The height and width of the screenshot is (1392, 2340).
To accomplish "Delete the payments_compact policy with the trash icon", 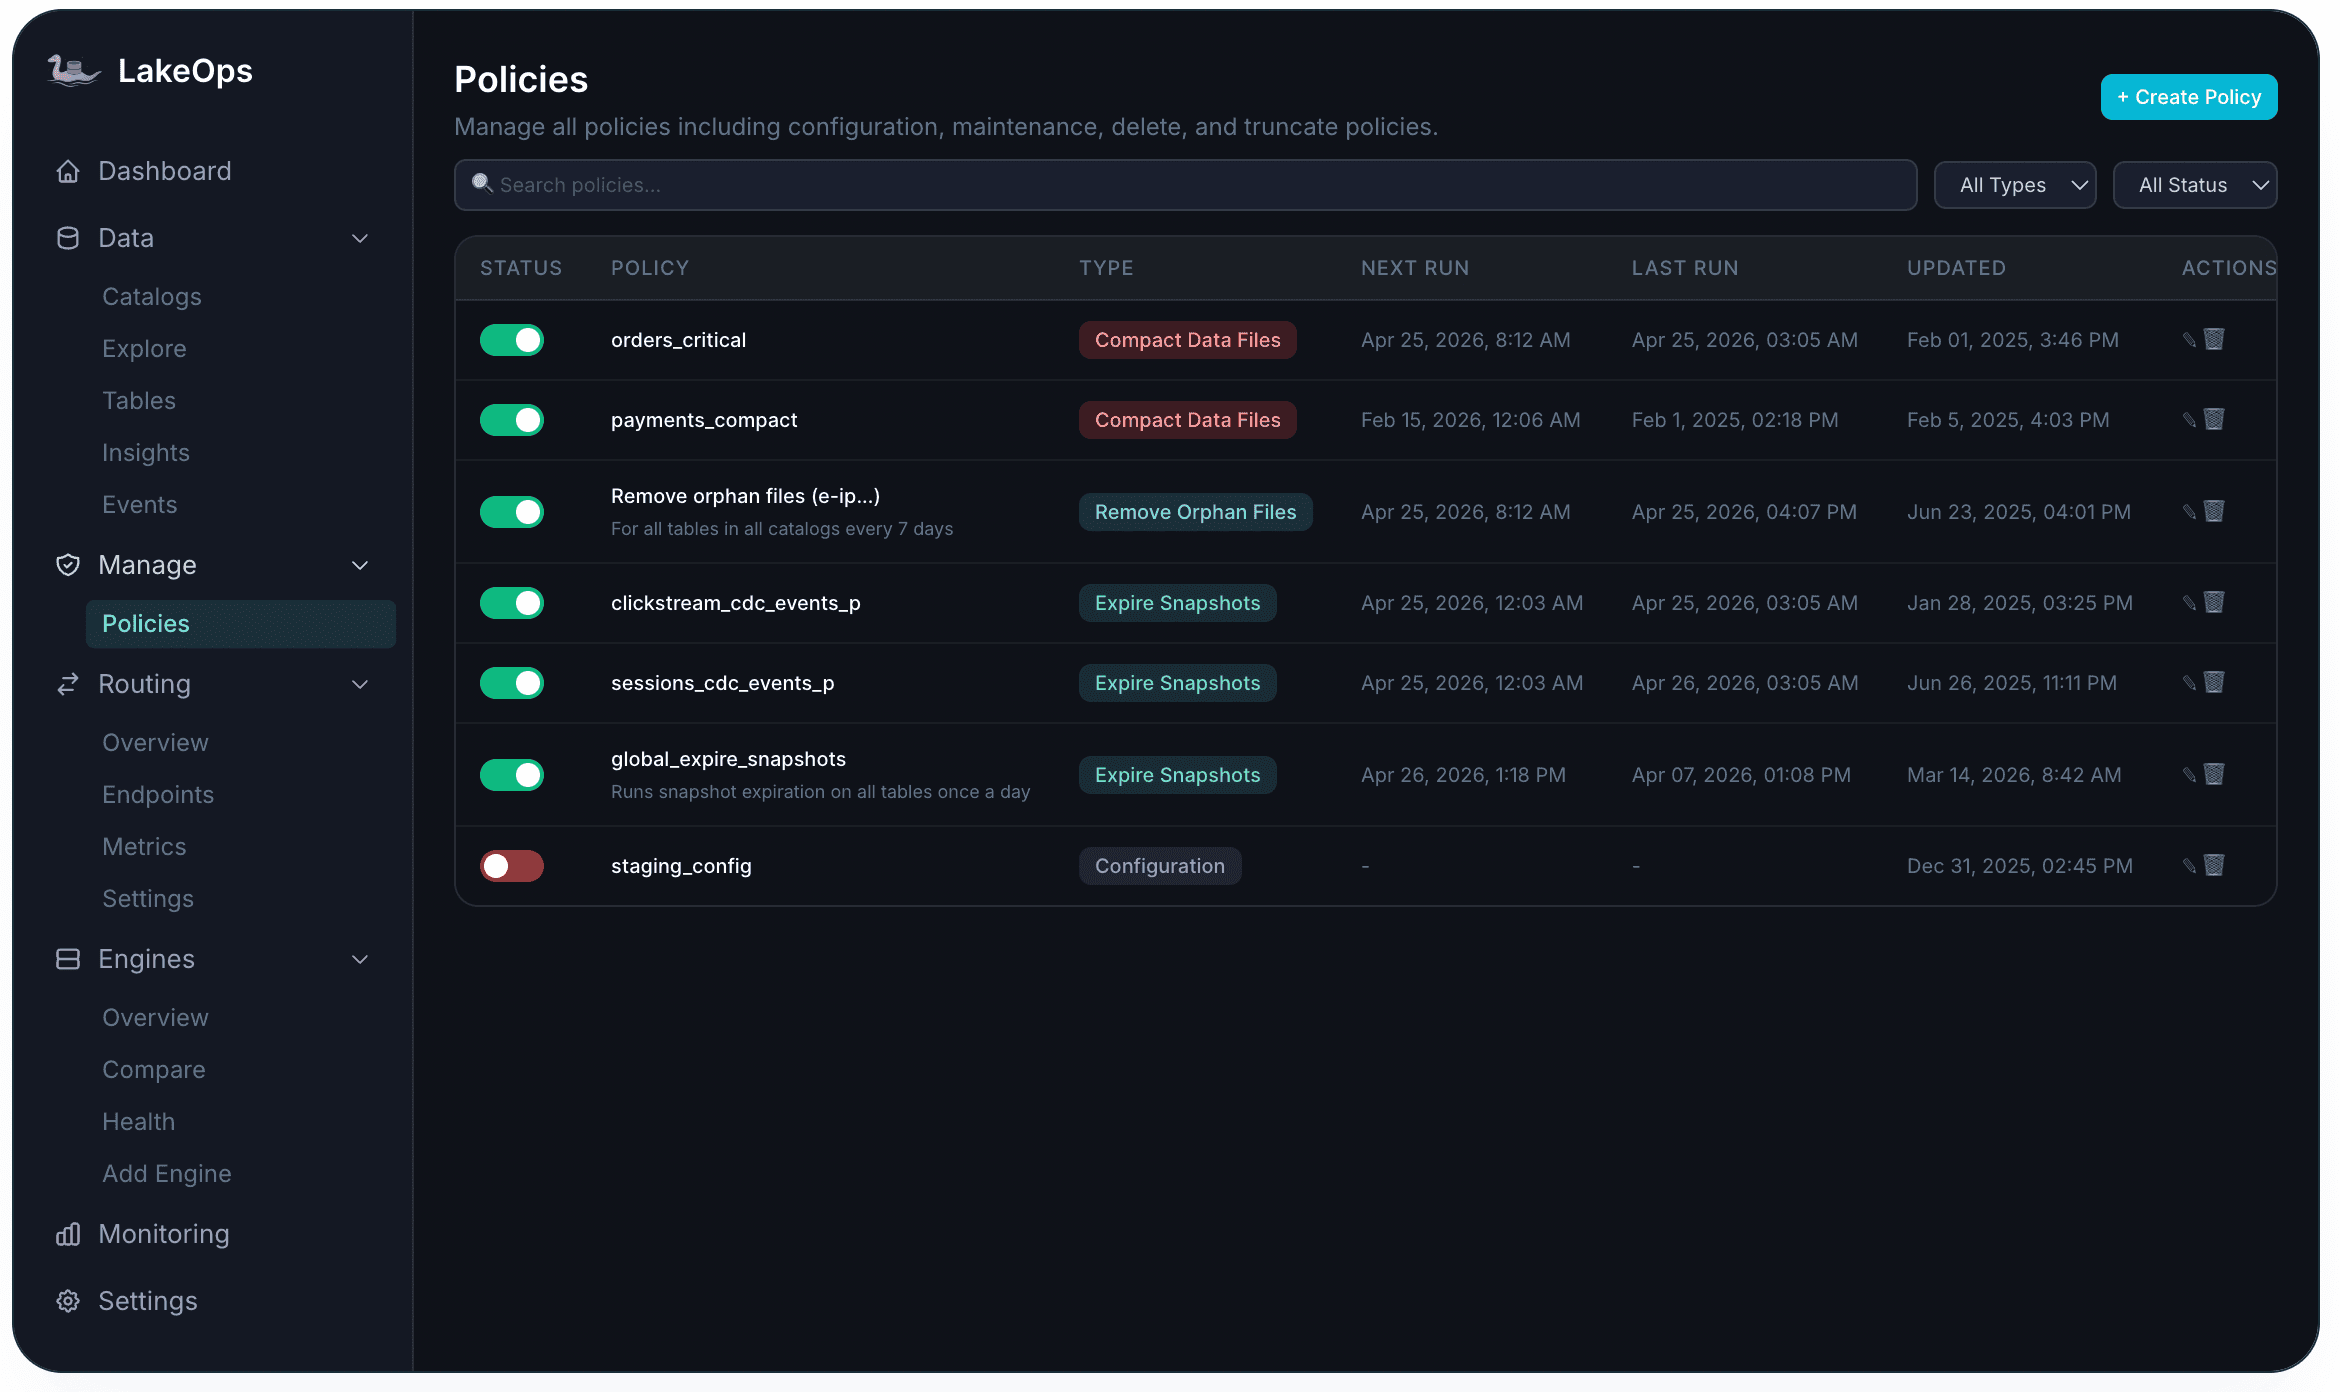I will [2215, 419].
